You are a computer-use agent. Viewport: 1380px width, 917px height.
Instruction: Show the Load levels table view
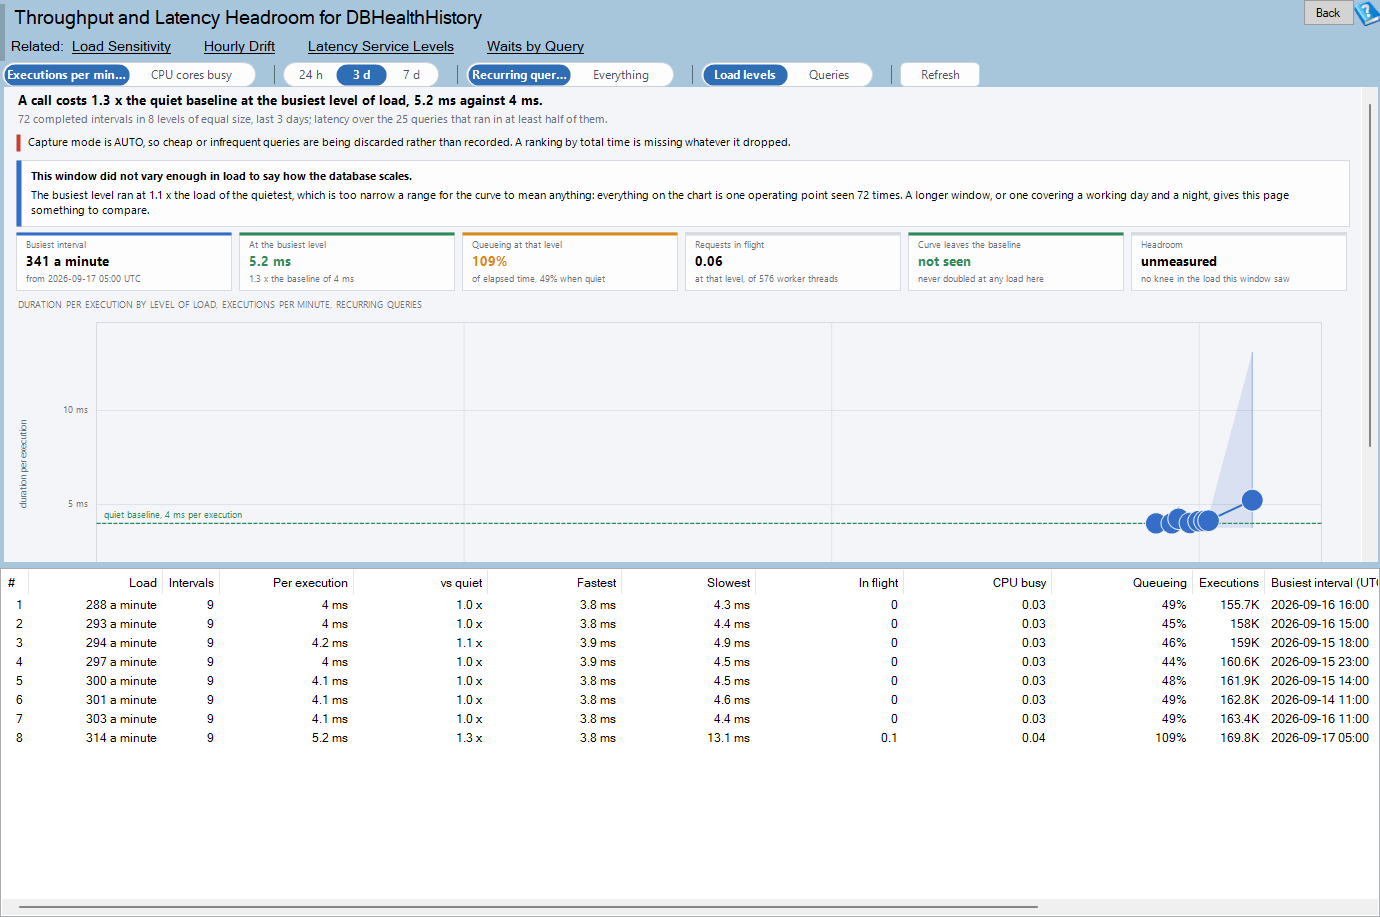click(745, 75)
